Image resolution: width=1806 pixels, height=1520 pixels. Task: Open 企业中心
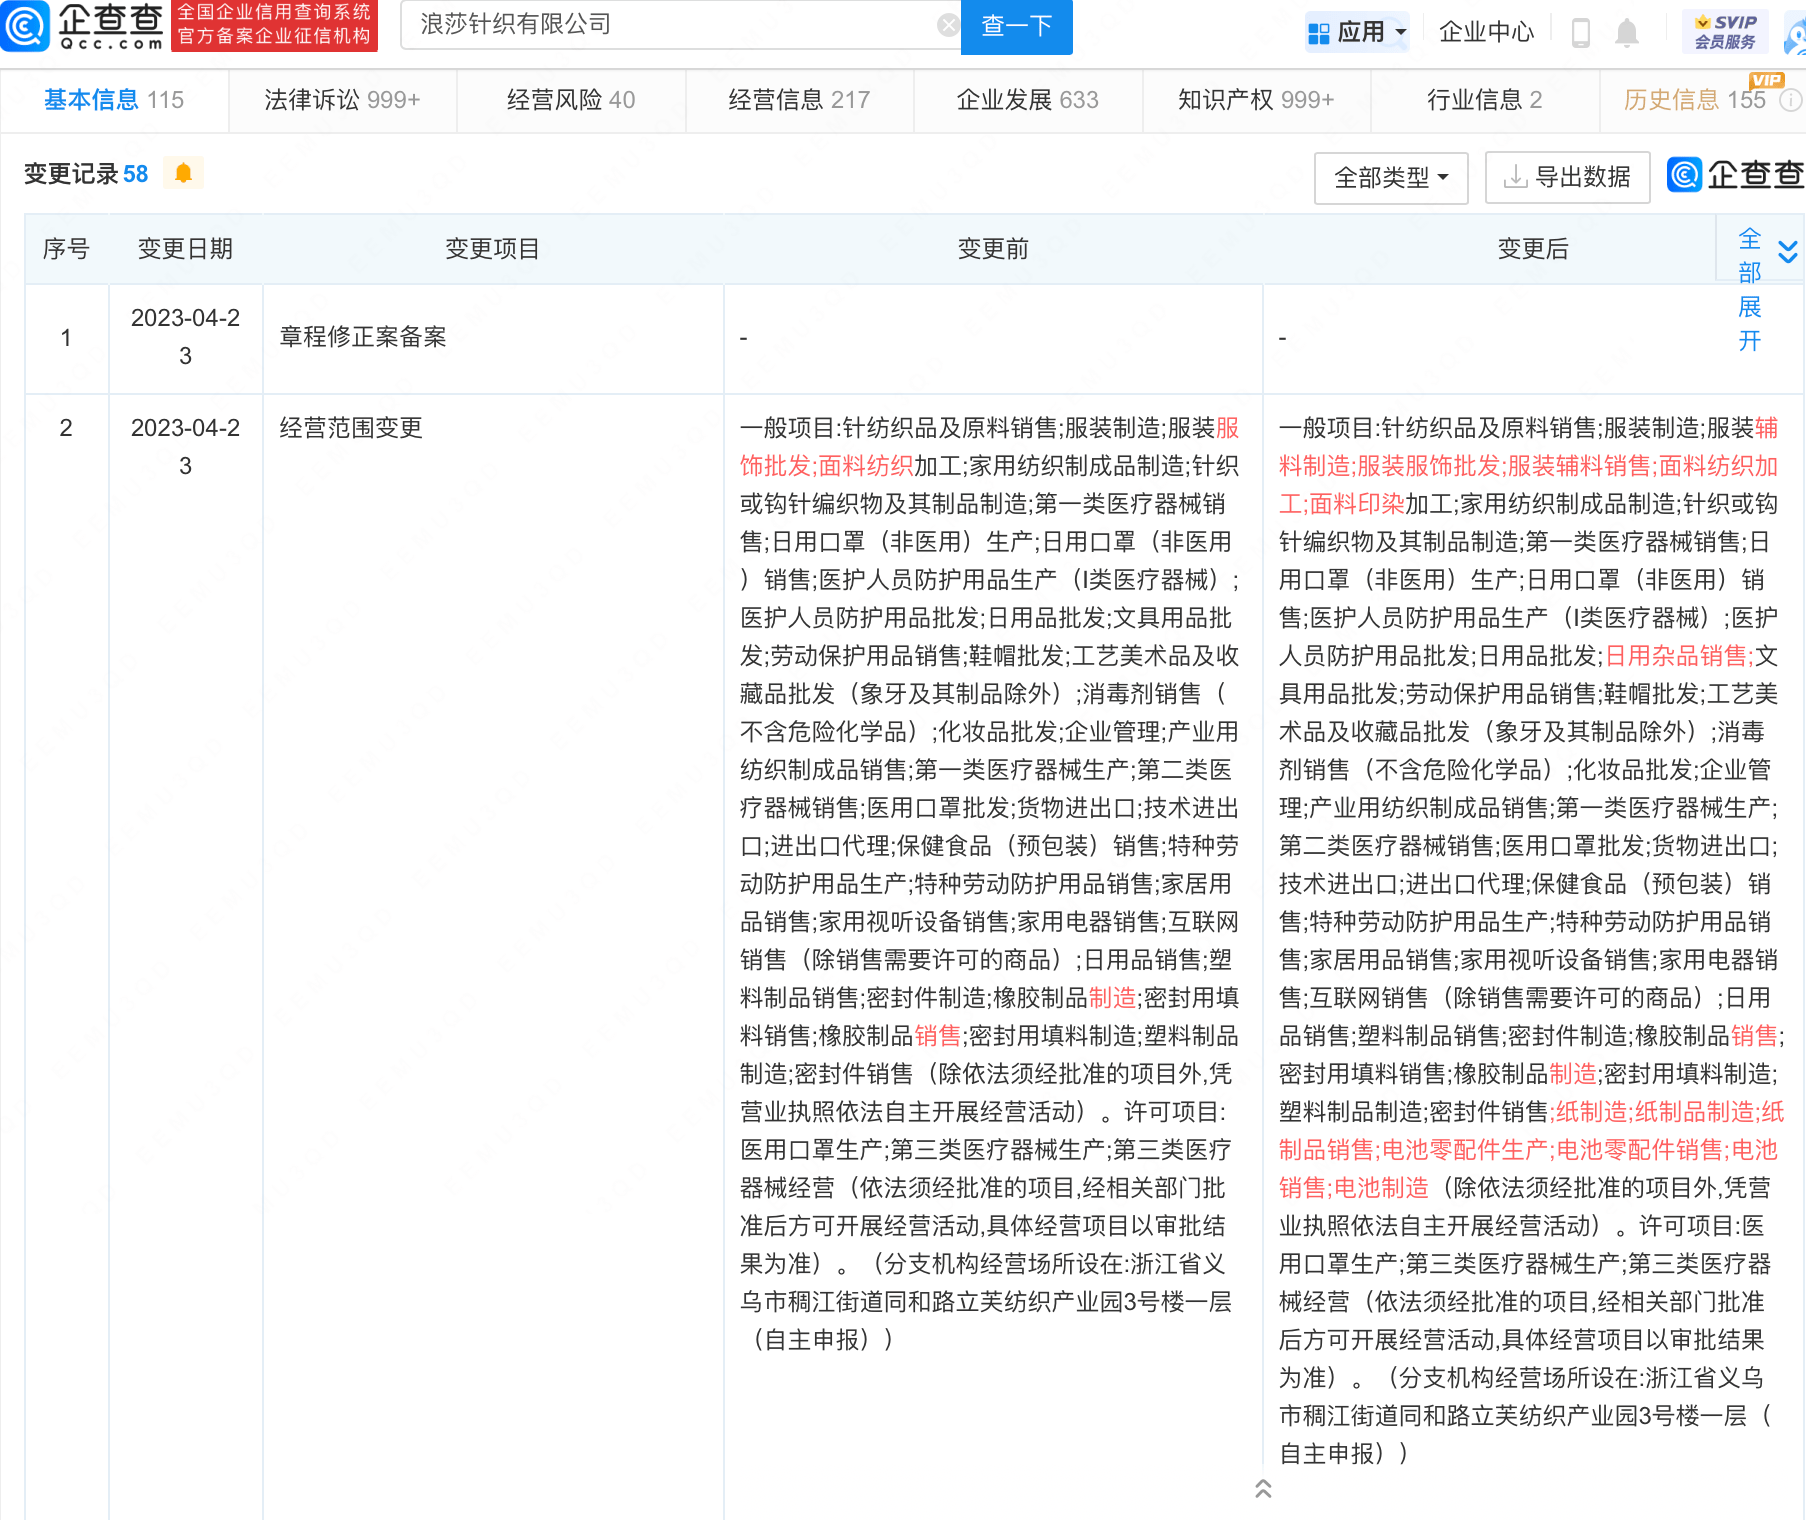pyautogui.click(x=1486, y=30)
